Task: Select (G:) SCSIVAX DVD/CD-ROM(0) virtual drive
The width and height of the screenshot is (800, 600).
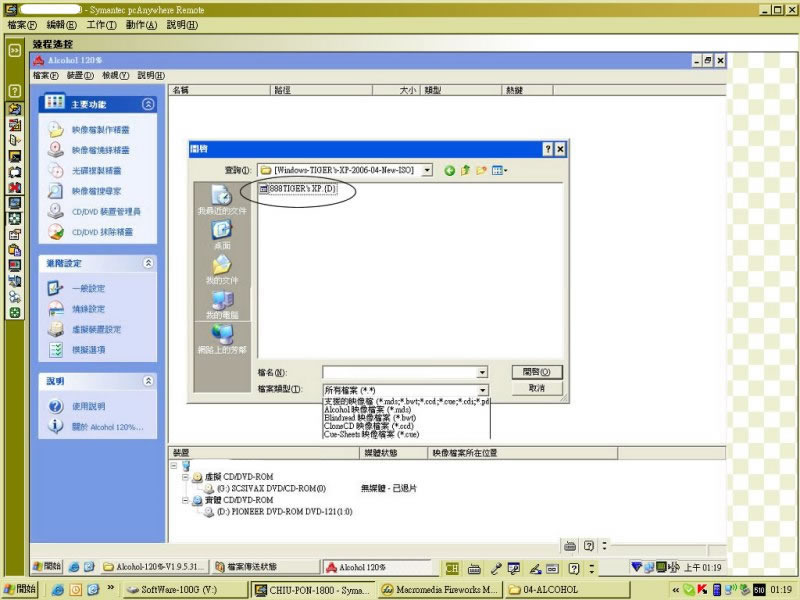Action: point(266,489)
